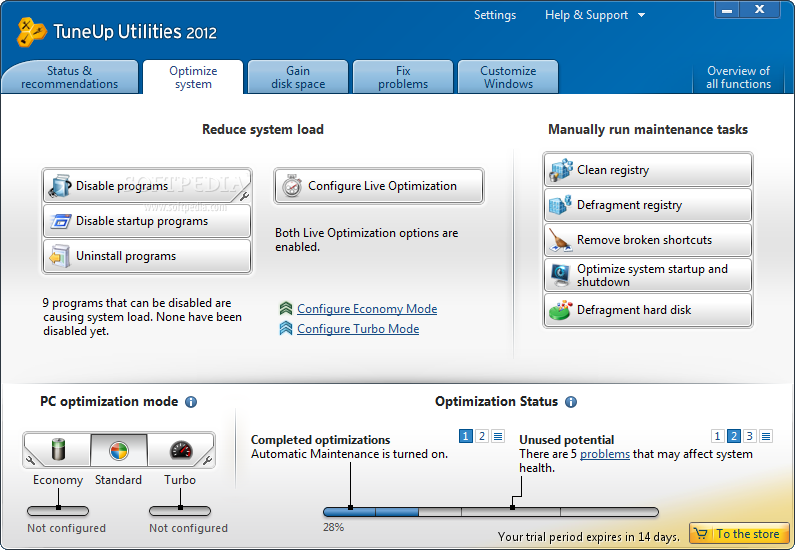Open Settings in the top bar

(495, 15)
